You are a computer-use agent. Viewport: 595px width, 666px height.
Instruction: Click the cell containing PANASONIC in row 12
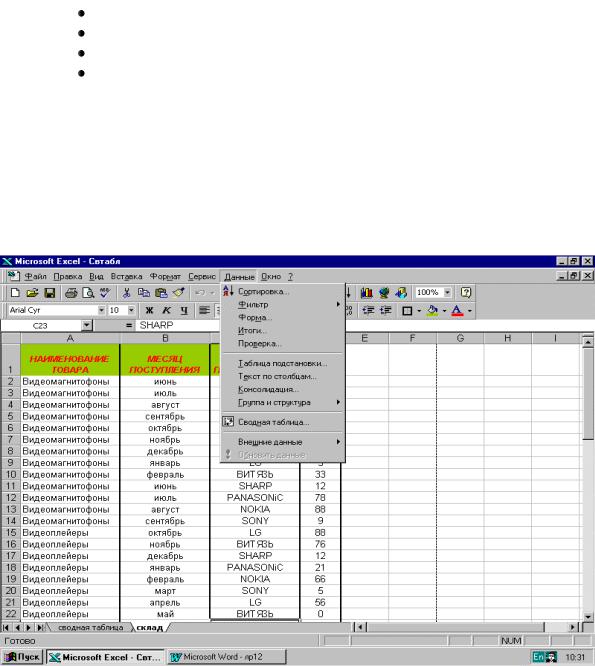(255, 497)
